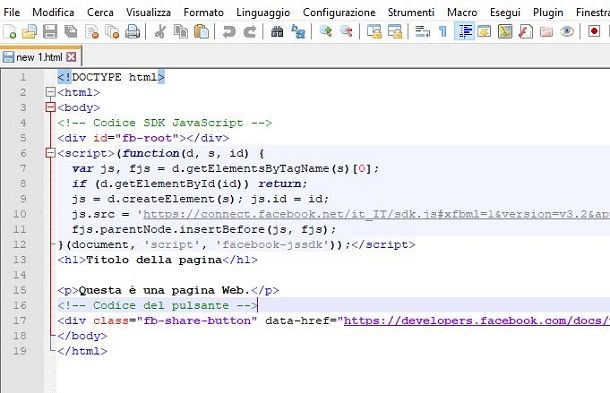Open the Linguaggio menu
Image resolution: width=610 pixels, height=393 pixels.
[x=263, y=12]
